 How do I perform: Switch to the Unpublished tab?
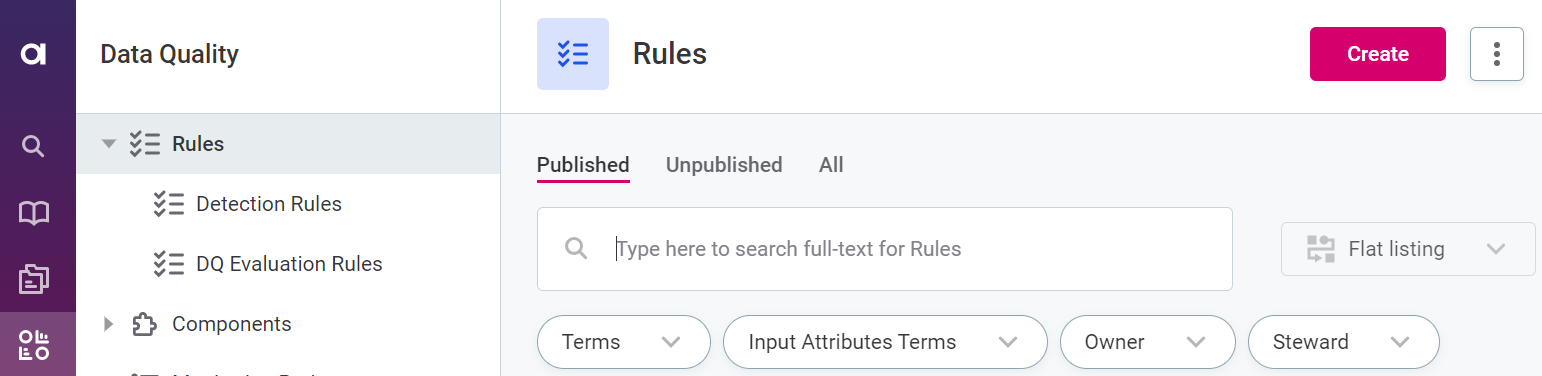pyautogui.click(x=724, y=165)
